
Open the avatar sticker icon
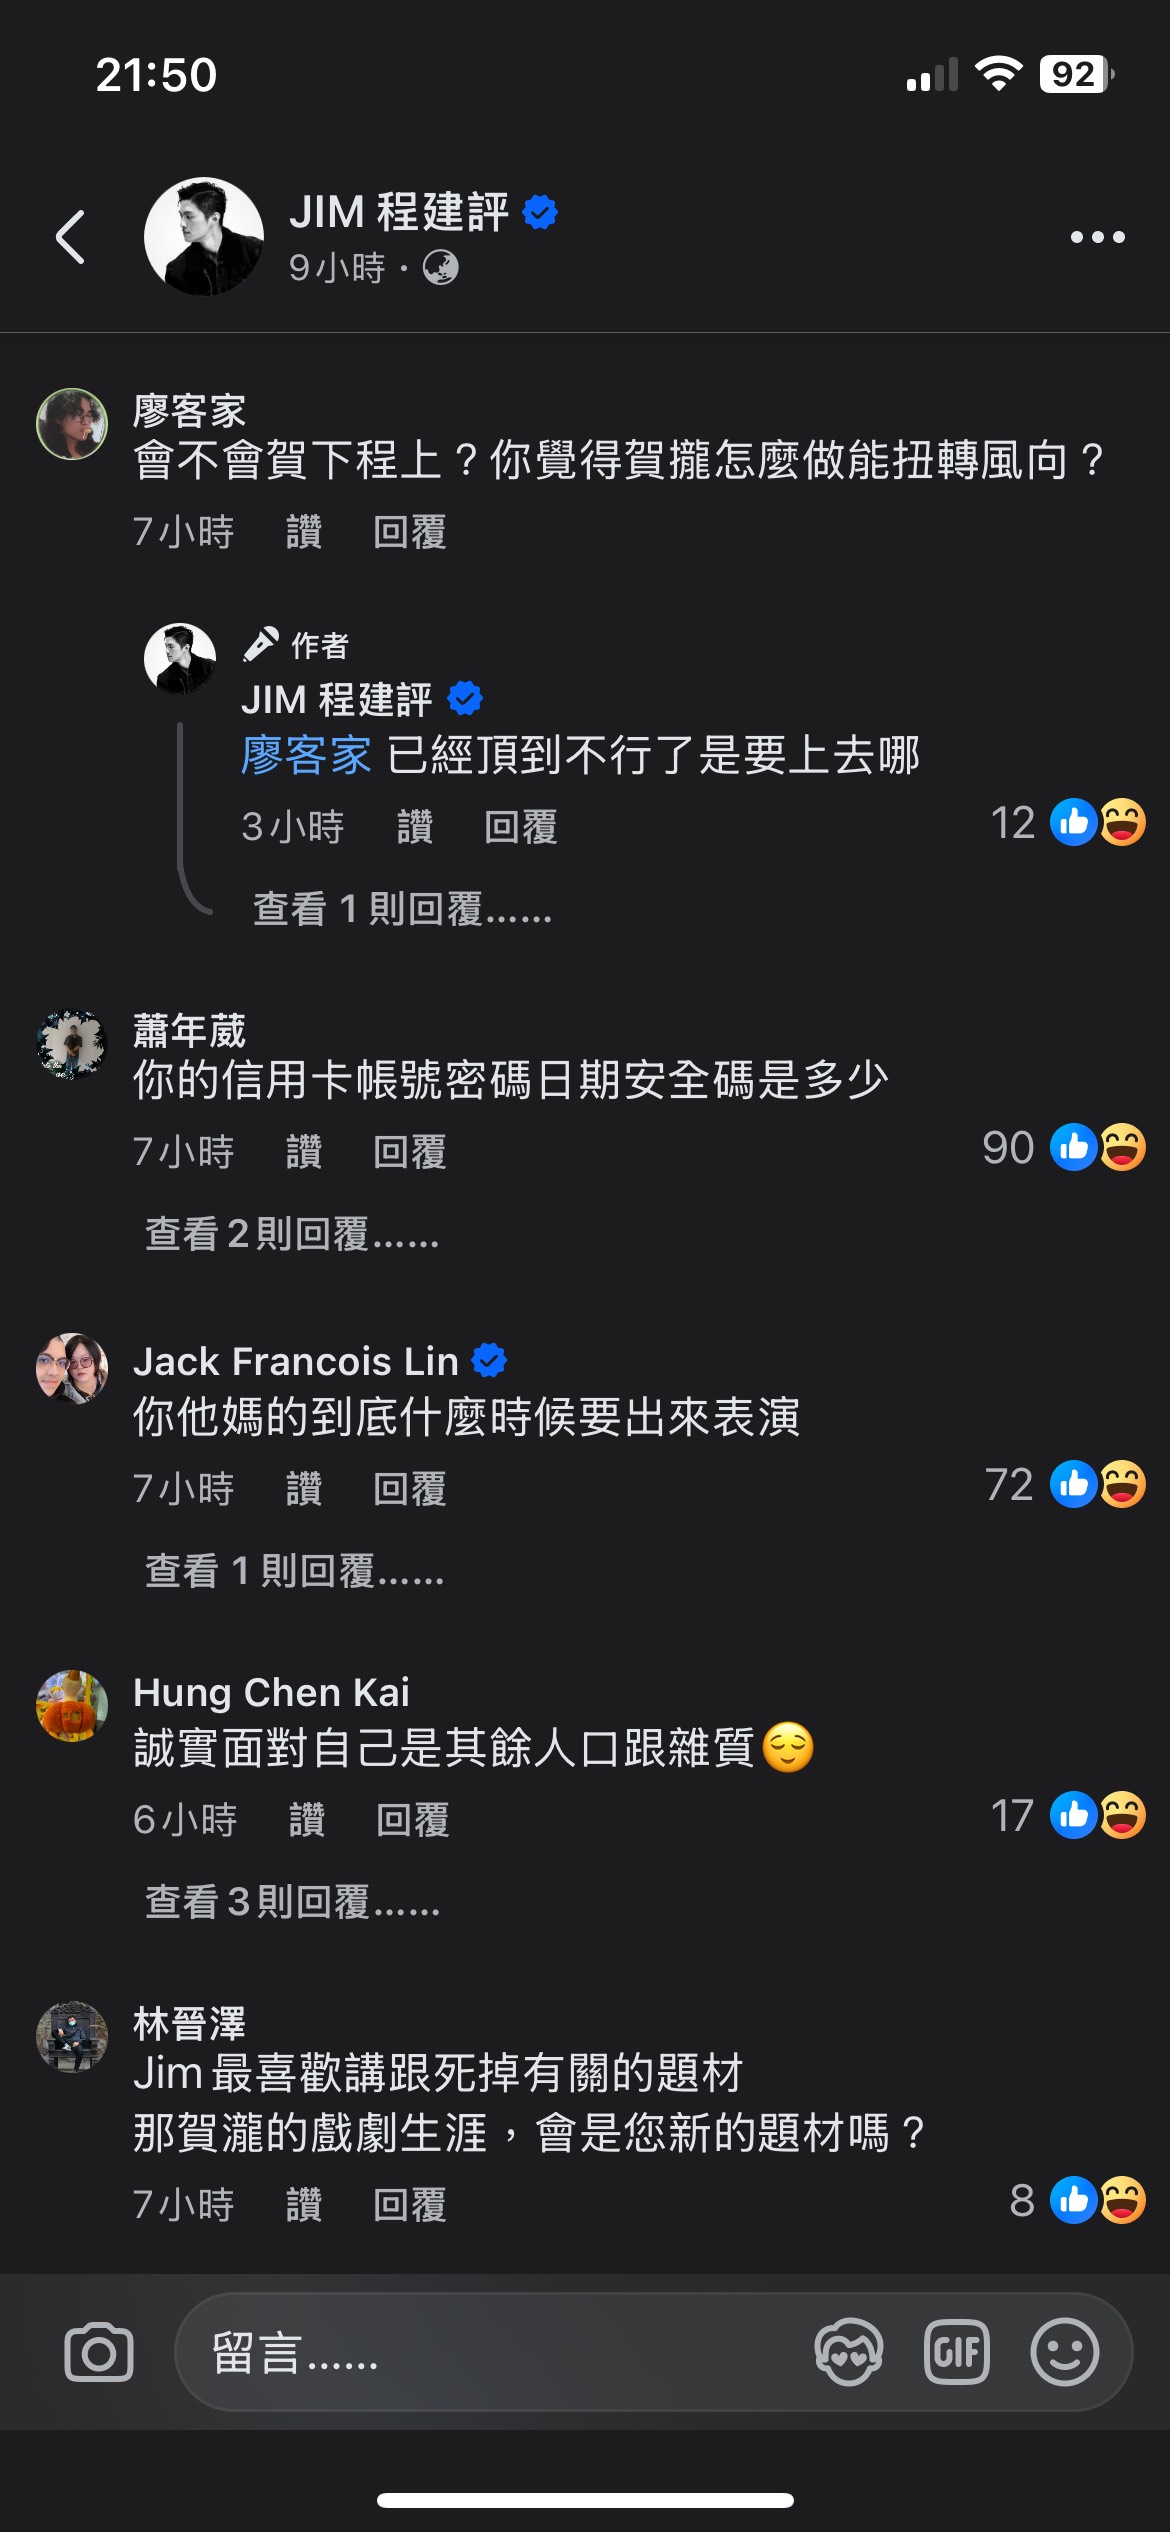(x=849, y=2352)
